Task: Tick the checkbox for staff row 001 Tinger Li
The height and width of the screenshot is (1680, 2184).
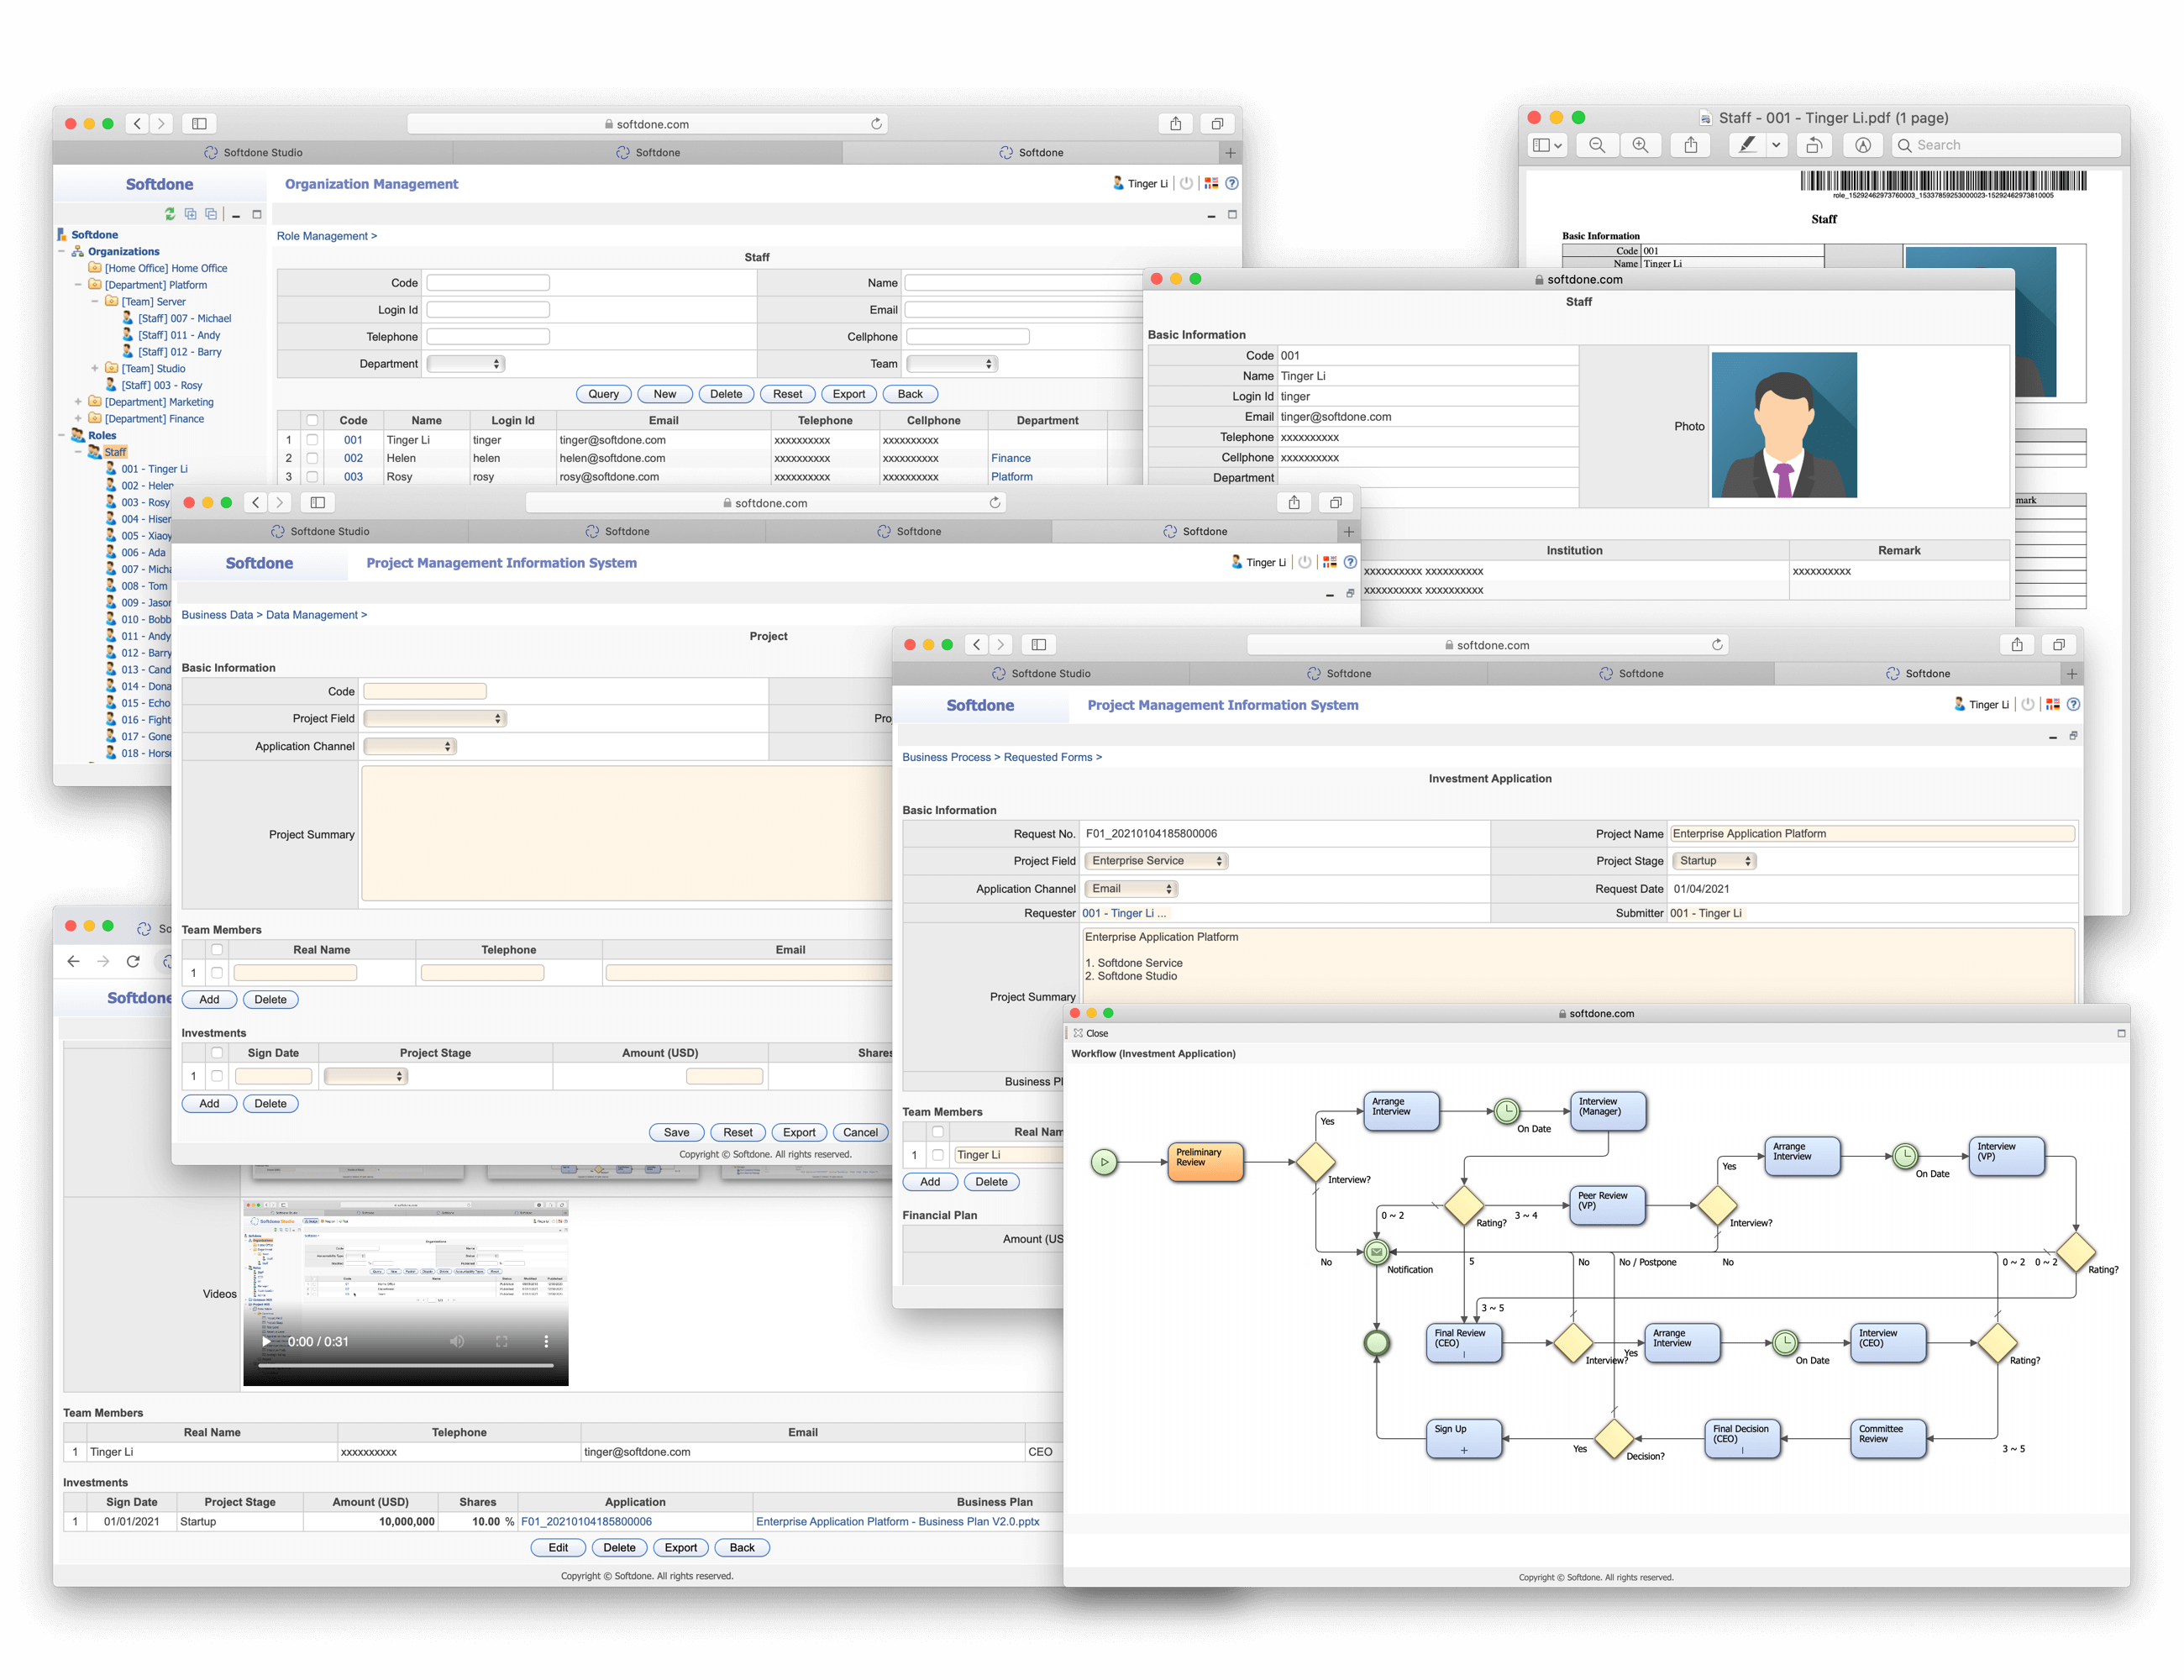Action: tap(312, 440)
